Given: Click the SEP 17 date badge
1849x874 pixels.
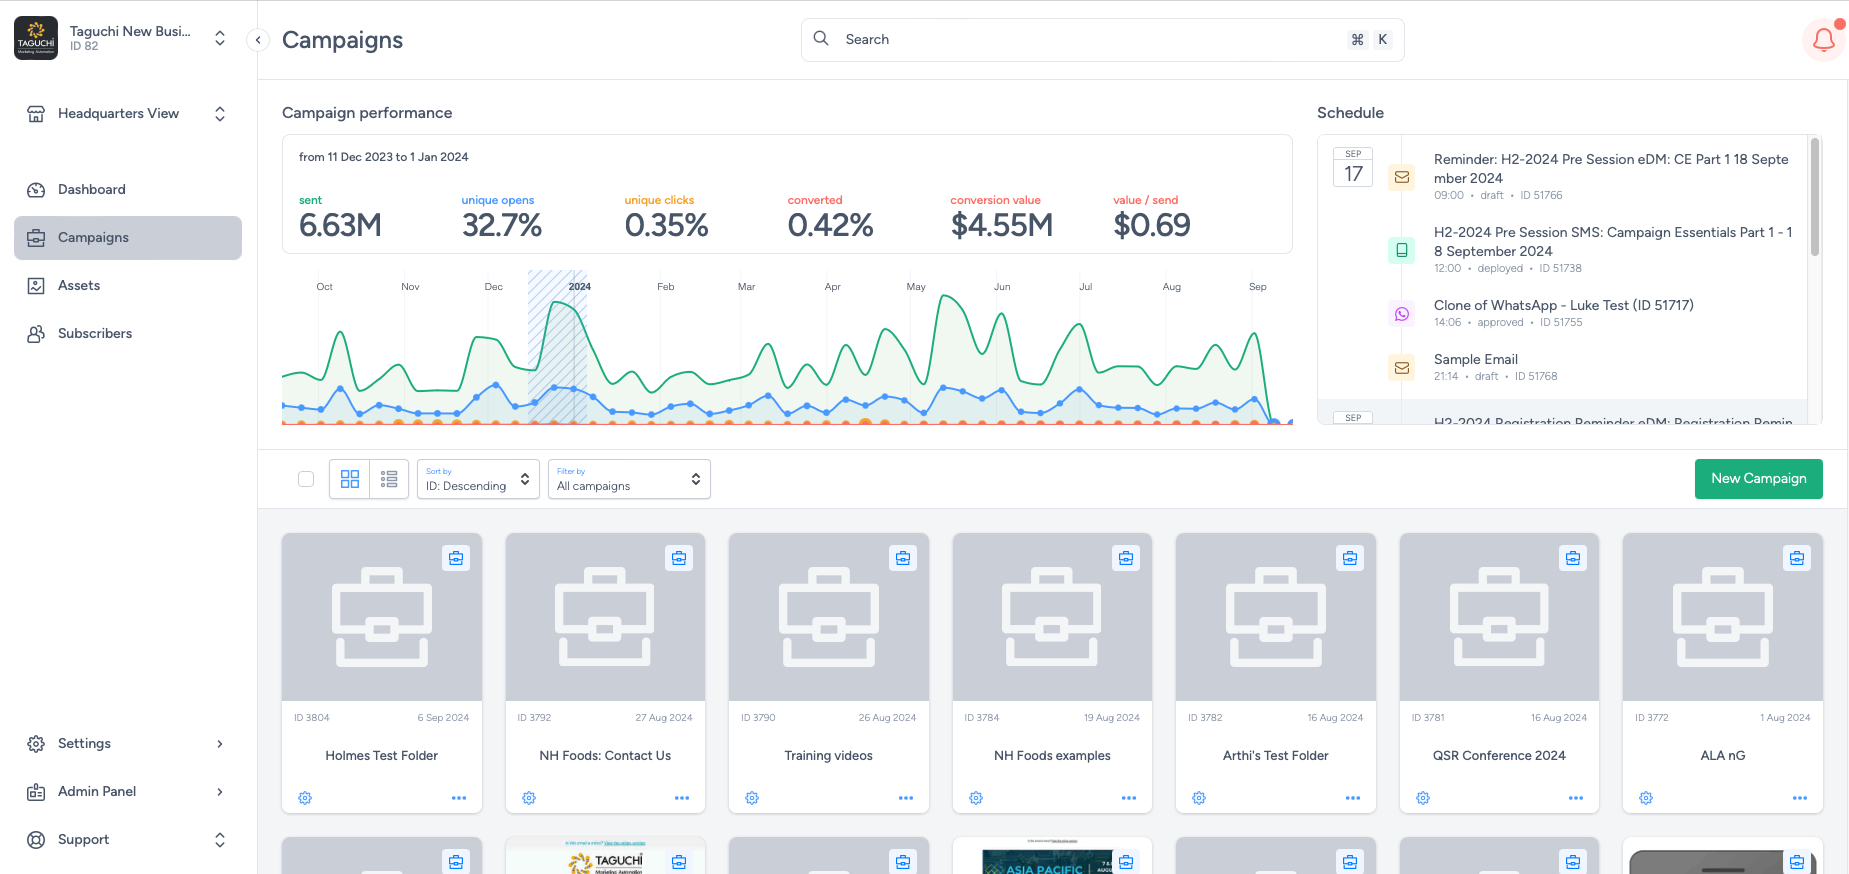Looking at the screenshot, I should tap(1353, 167).
